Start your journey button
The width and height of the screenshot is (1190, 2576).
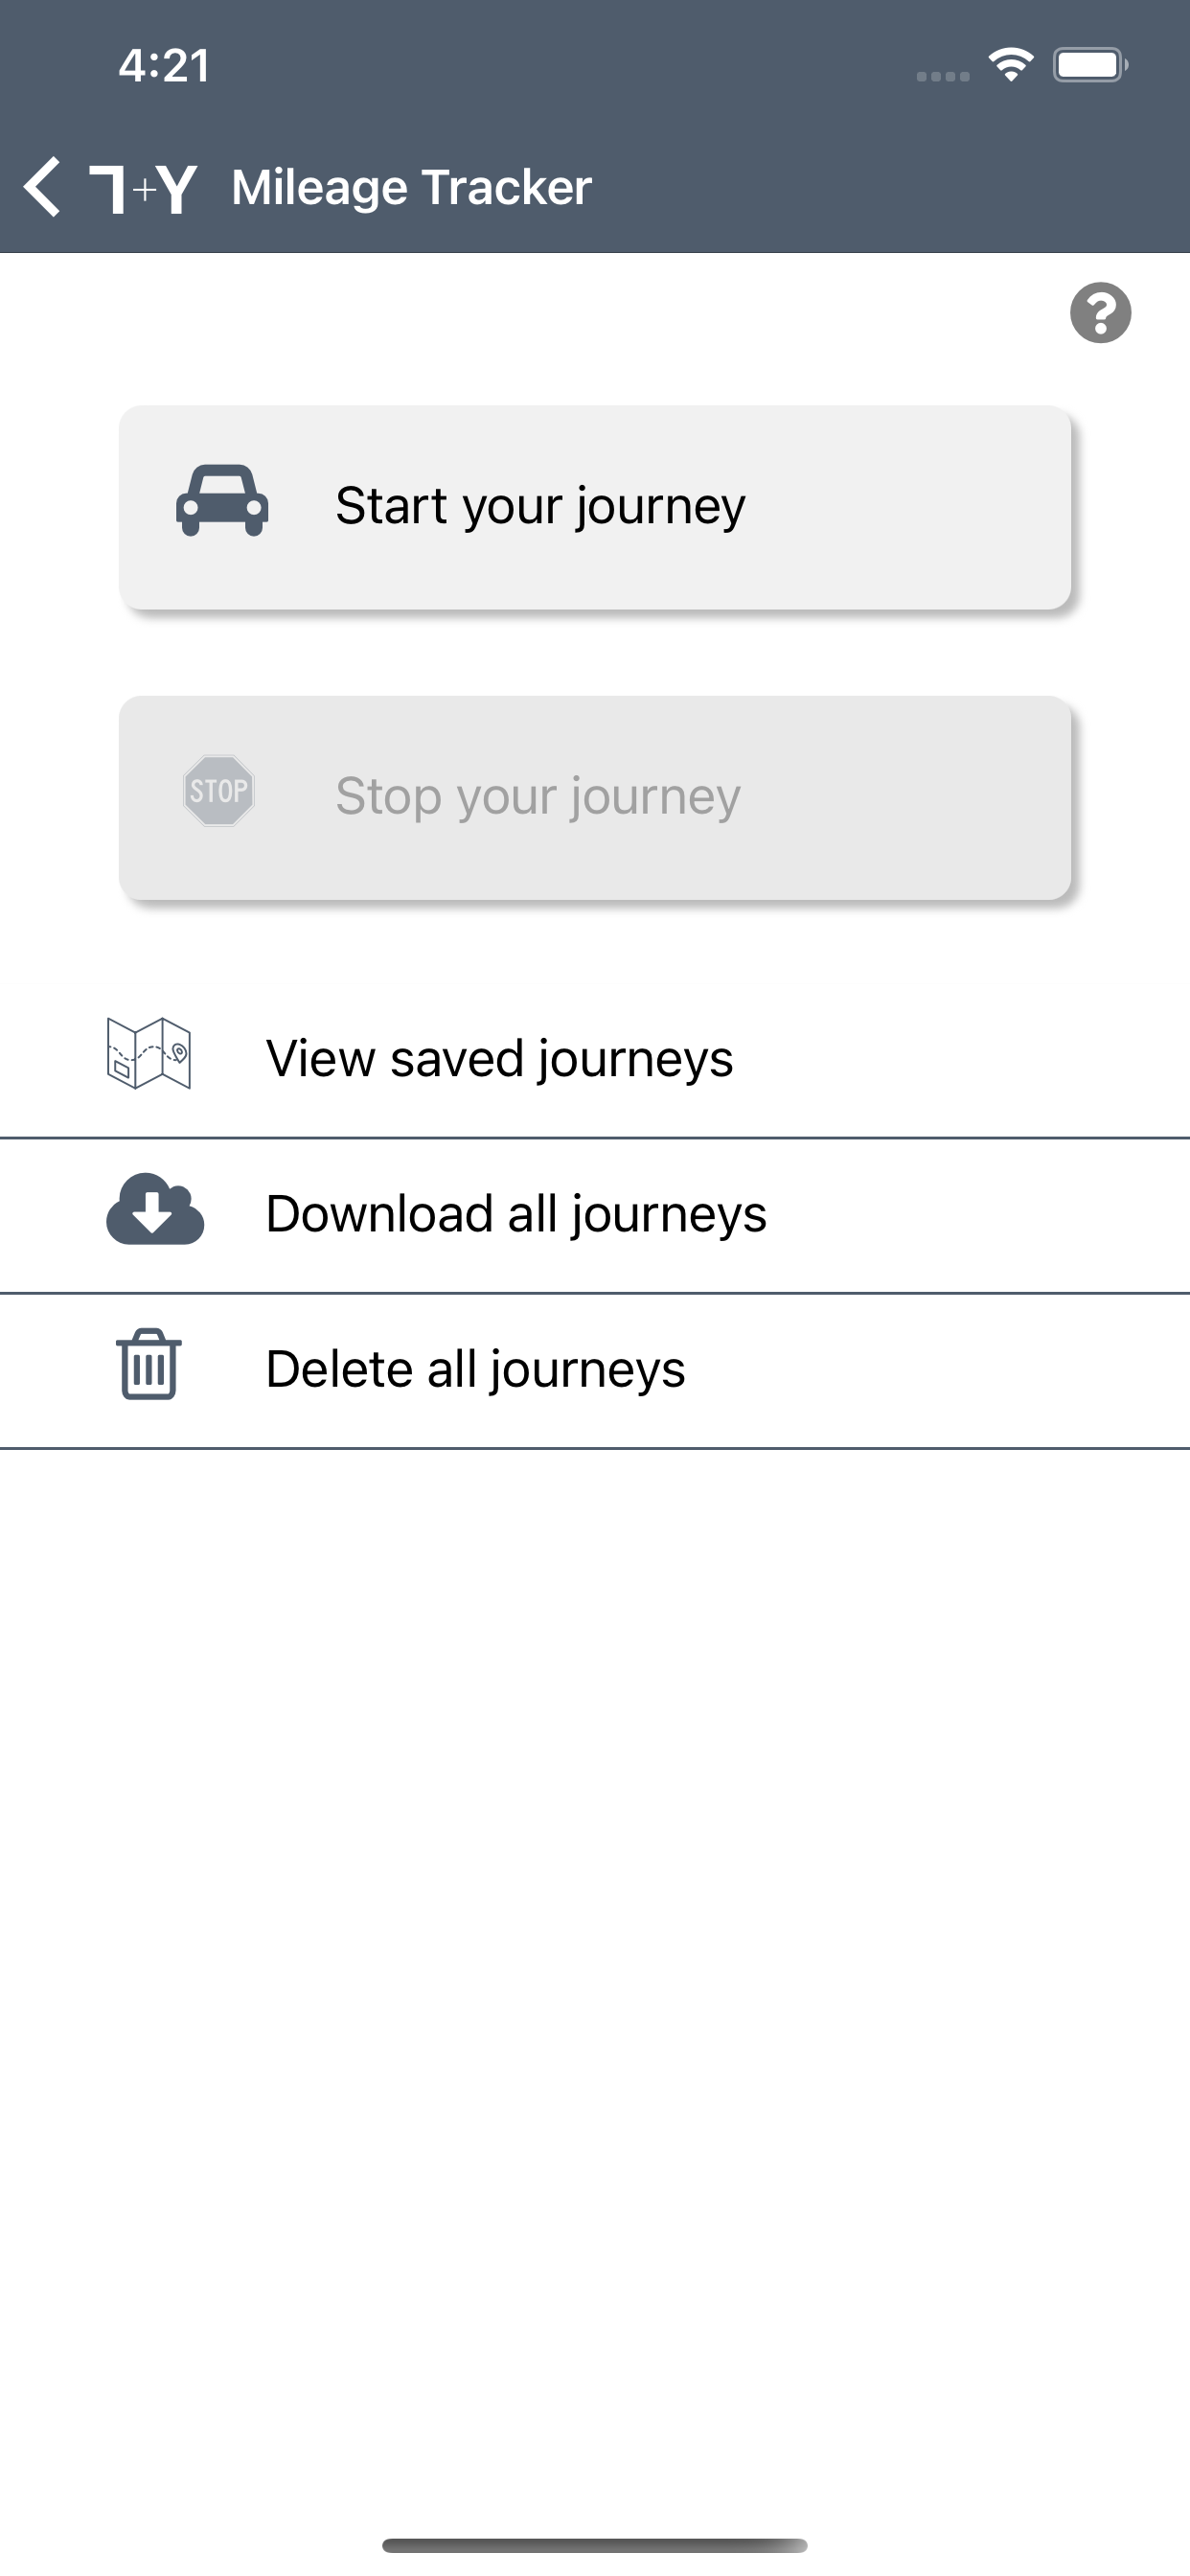click(x=595, y=508)
